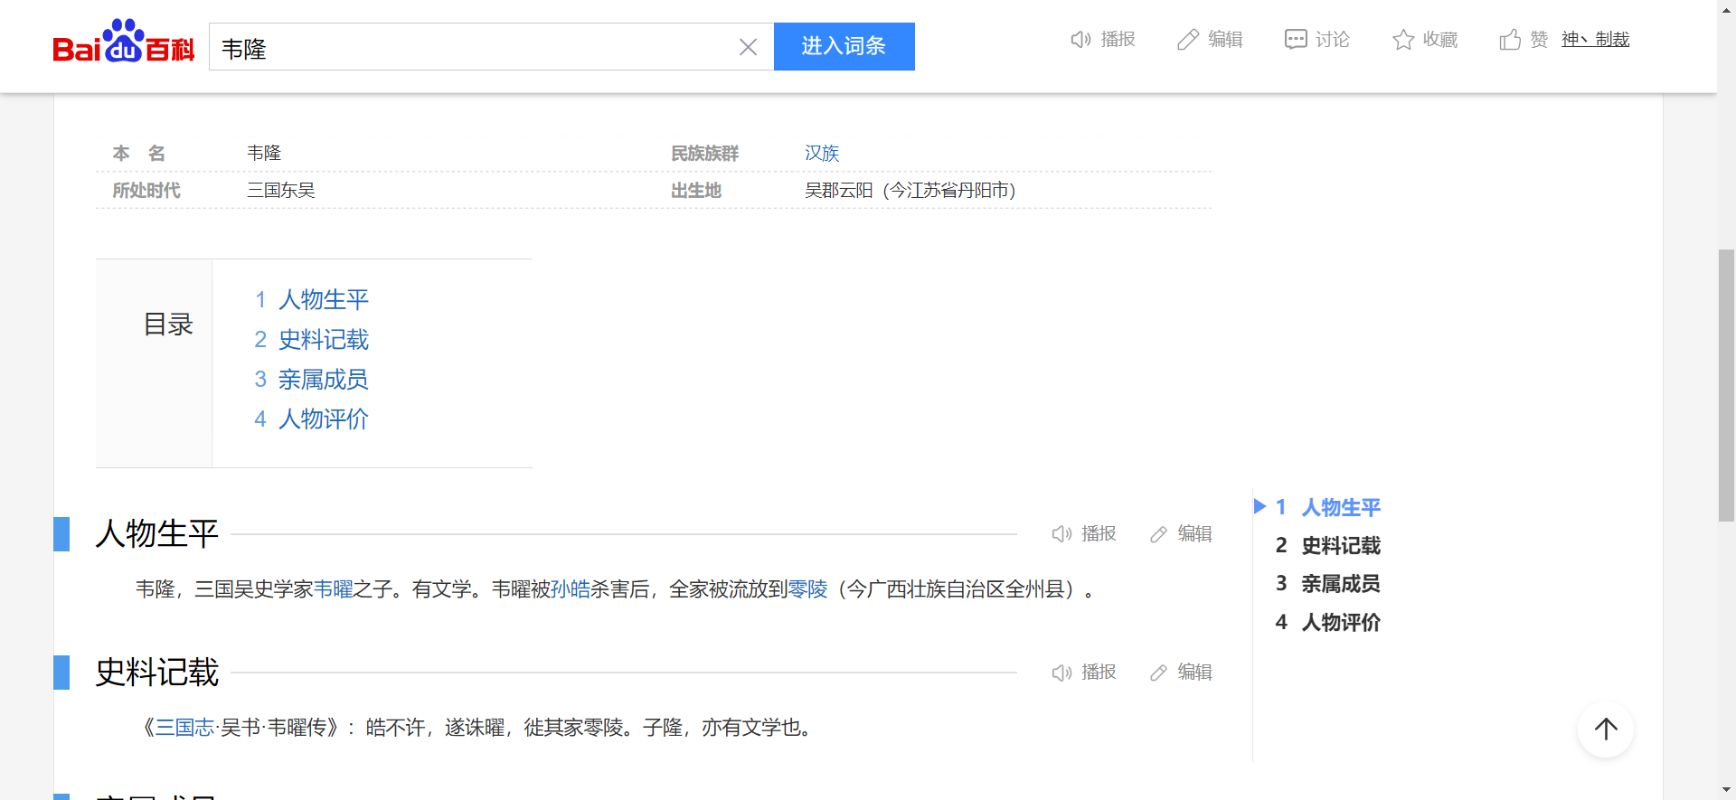1736x800 pixels.
Task: Clear the search box with the X icon
Action: click(748, 47)
